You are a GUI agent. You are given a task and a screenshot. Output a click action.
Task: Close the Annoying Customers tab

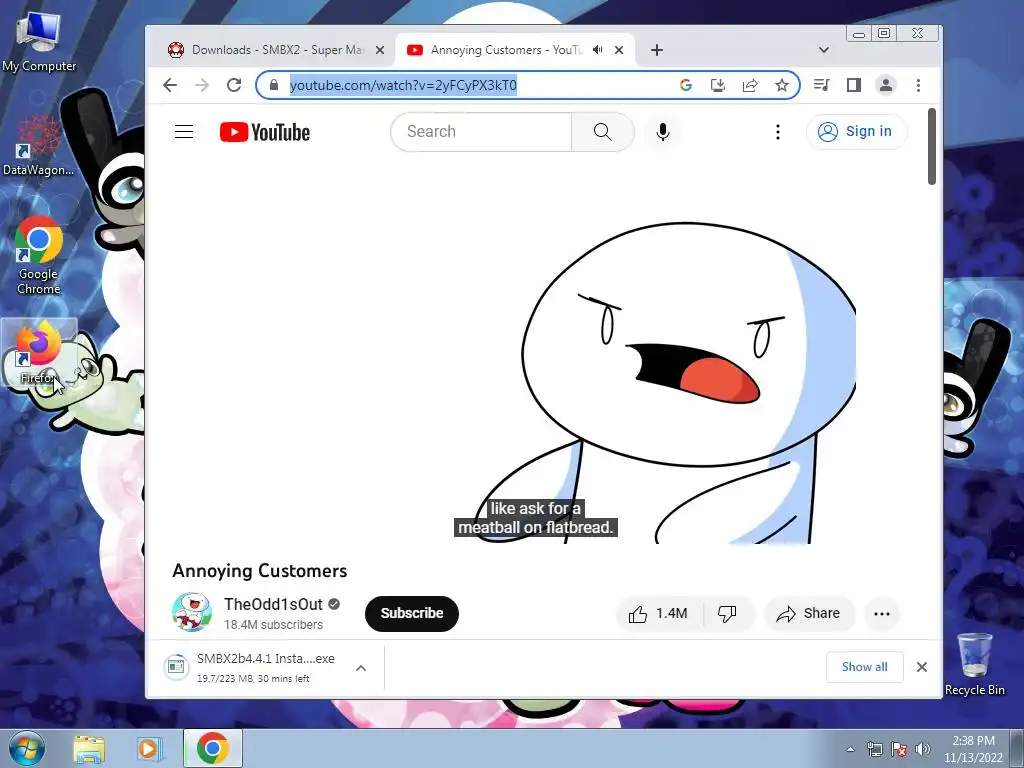pyautogui.click(x=619, y=50)
